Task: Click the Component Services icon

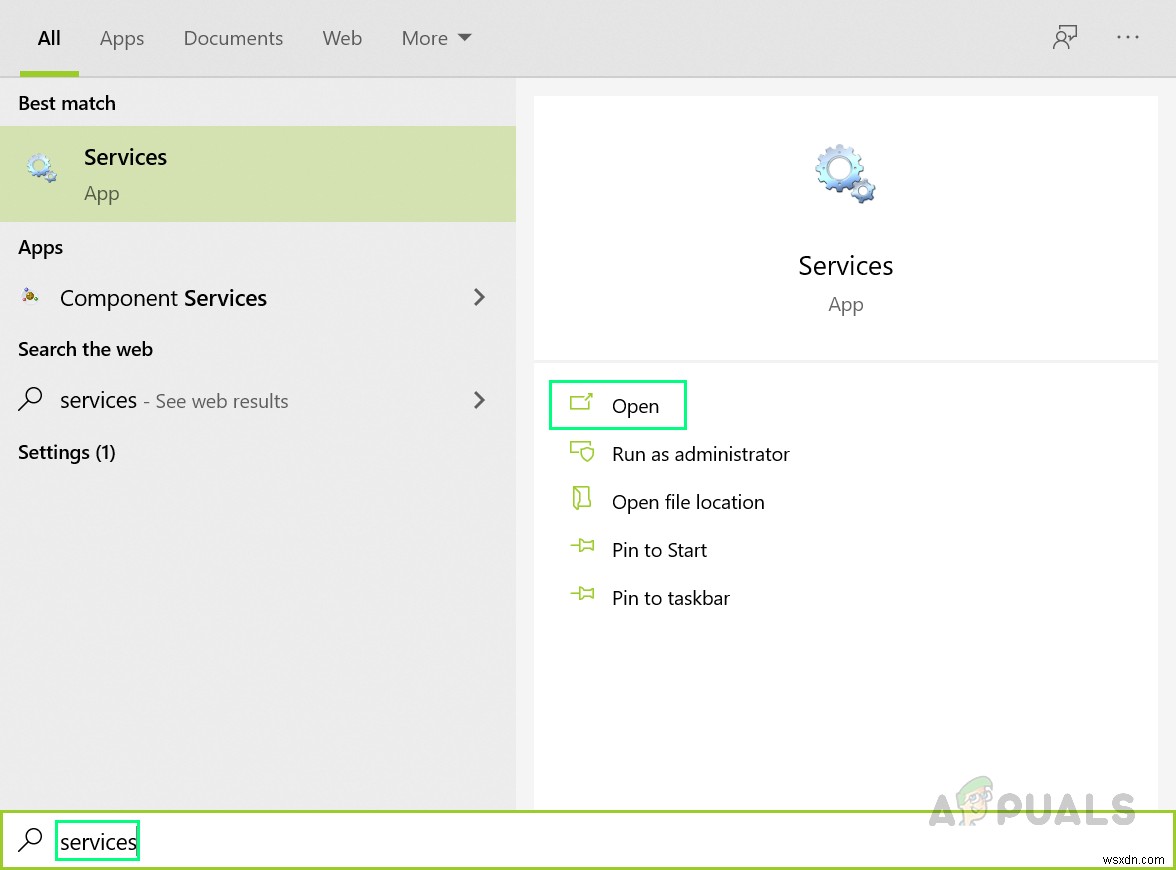Action: 30,296
